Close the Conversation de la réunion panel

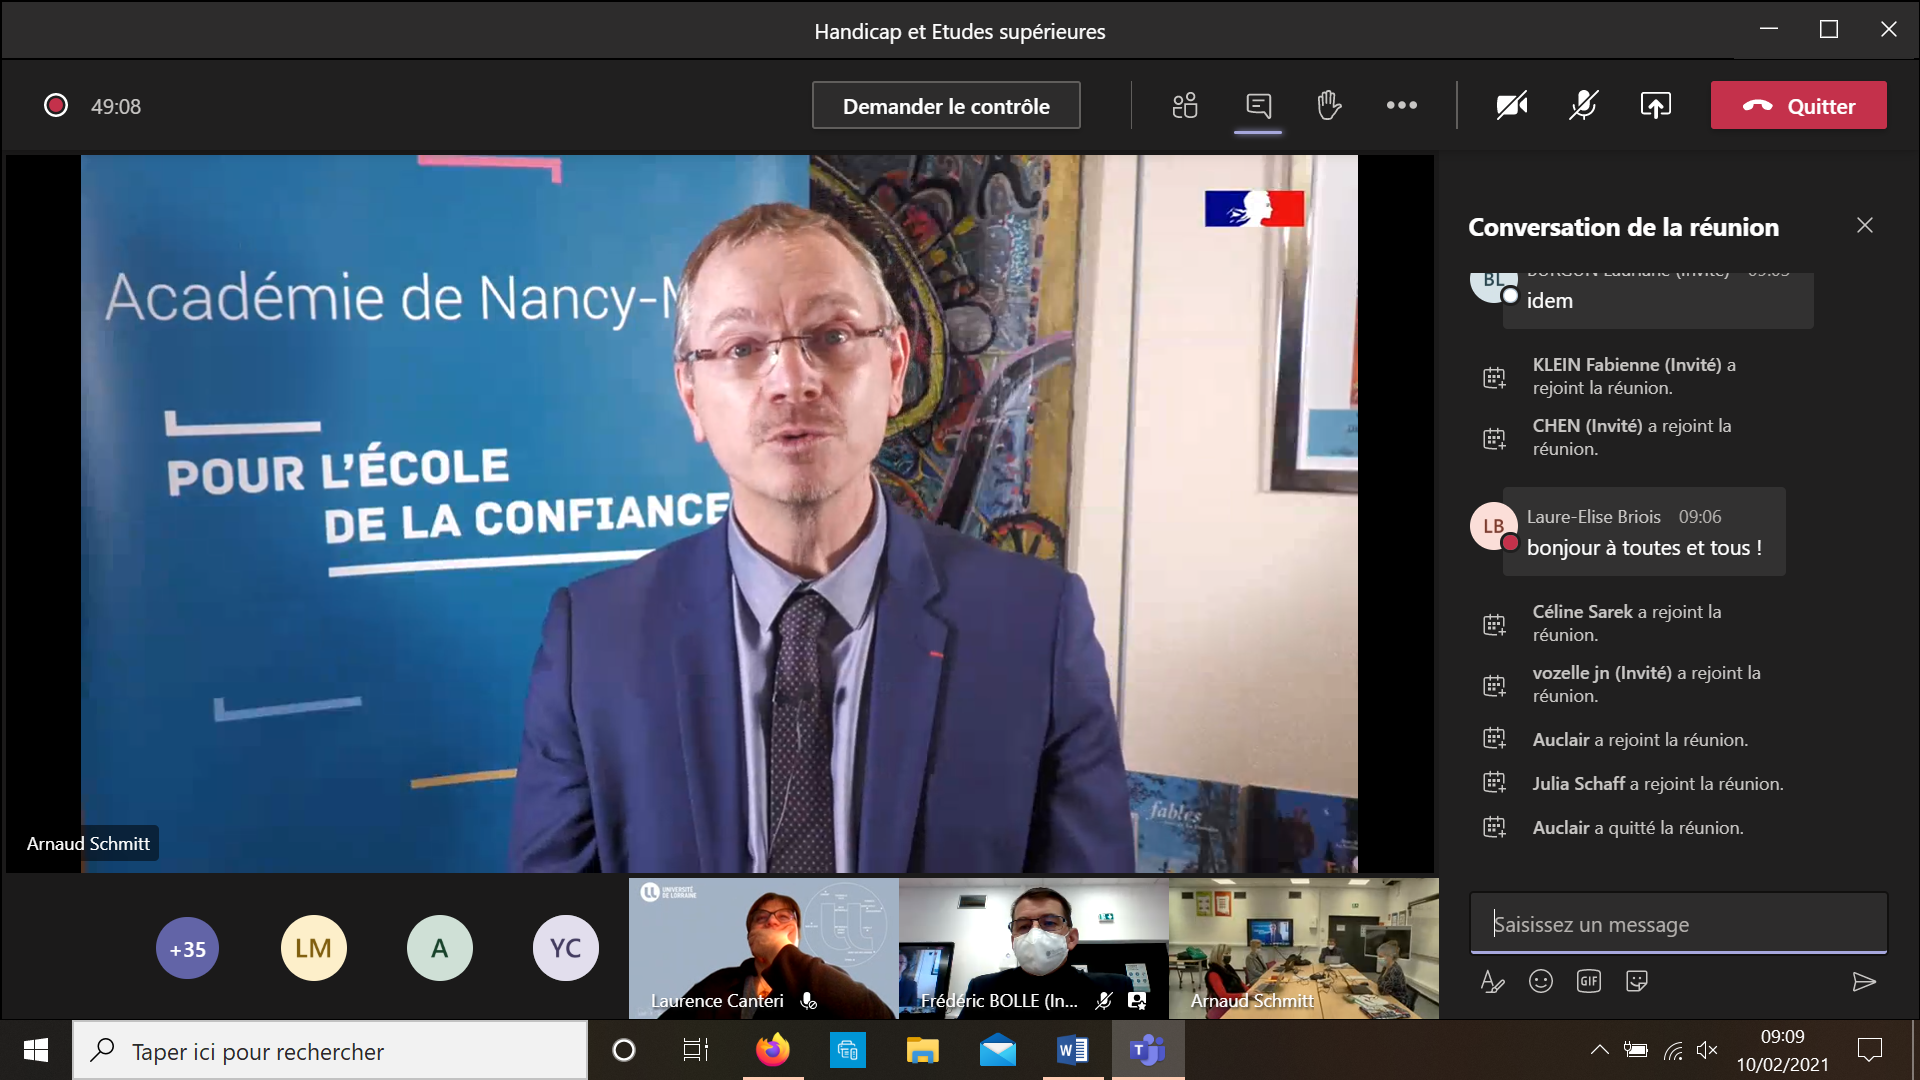[x=1864, y=226]
